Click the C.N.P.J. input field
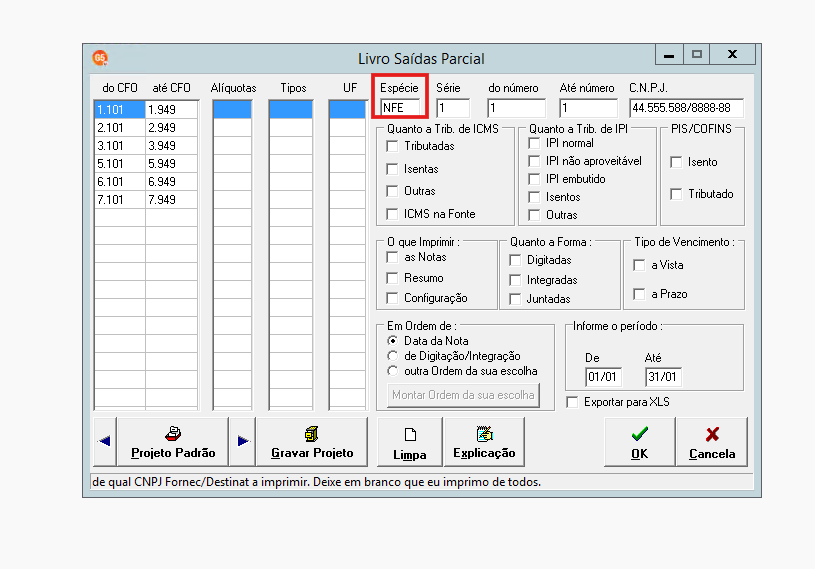 (x=686, y=108)
